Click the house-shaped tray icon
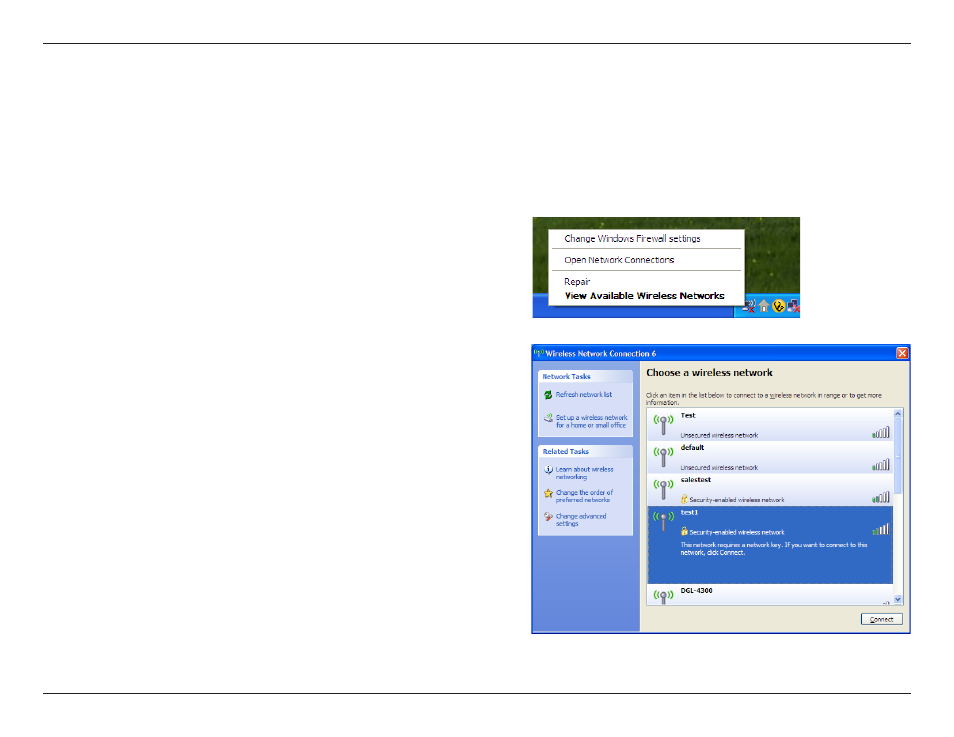Image resolution: width=954 pixels, height=737 pixels. 764,306
